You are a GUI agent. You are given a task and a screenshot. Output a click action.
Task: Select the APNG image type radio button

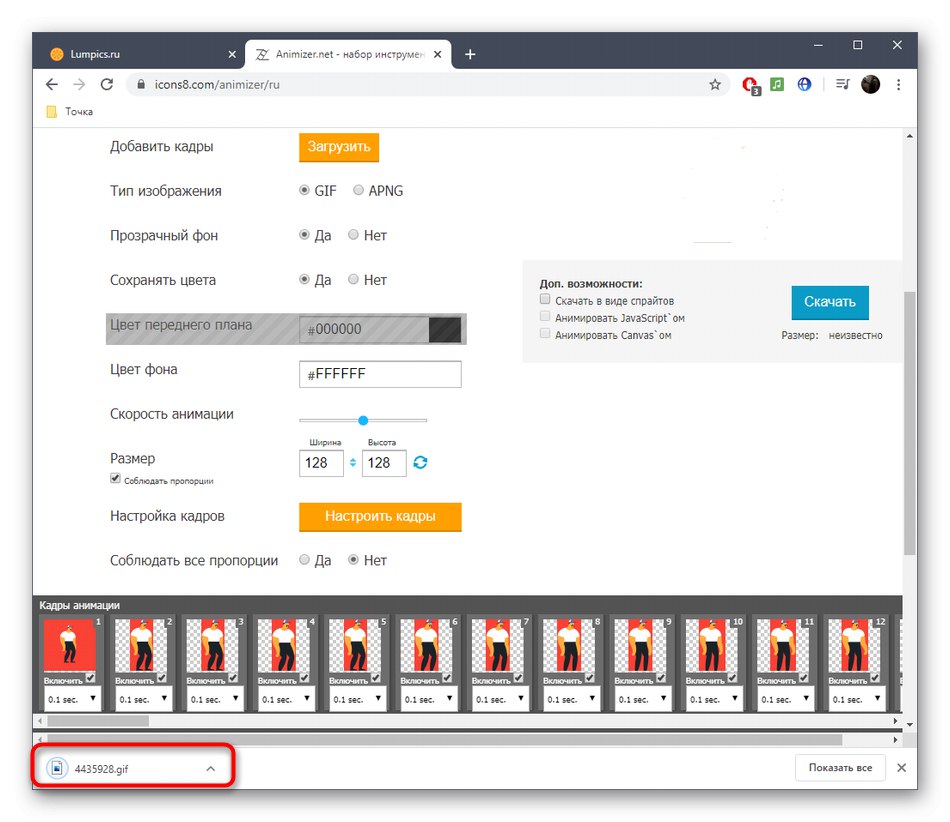[x=358, y=190]
